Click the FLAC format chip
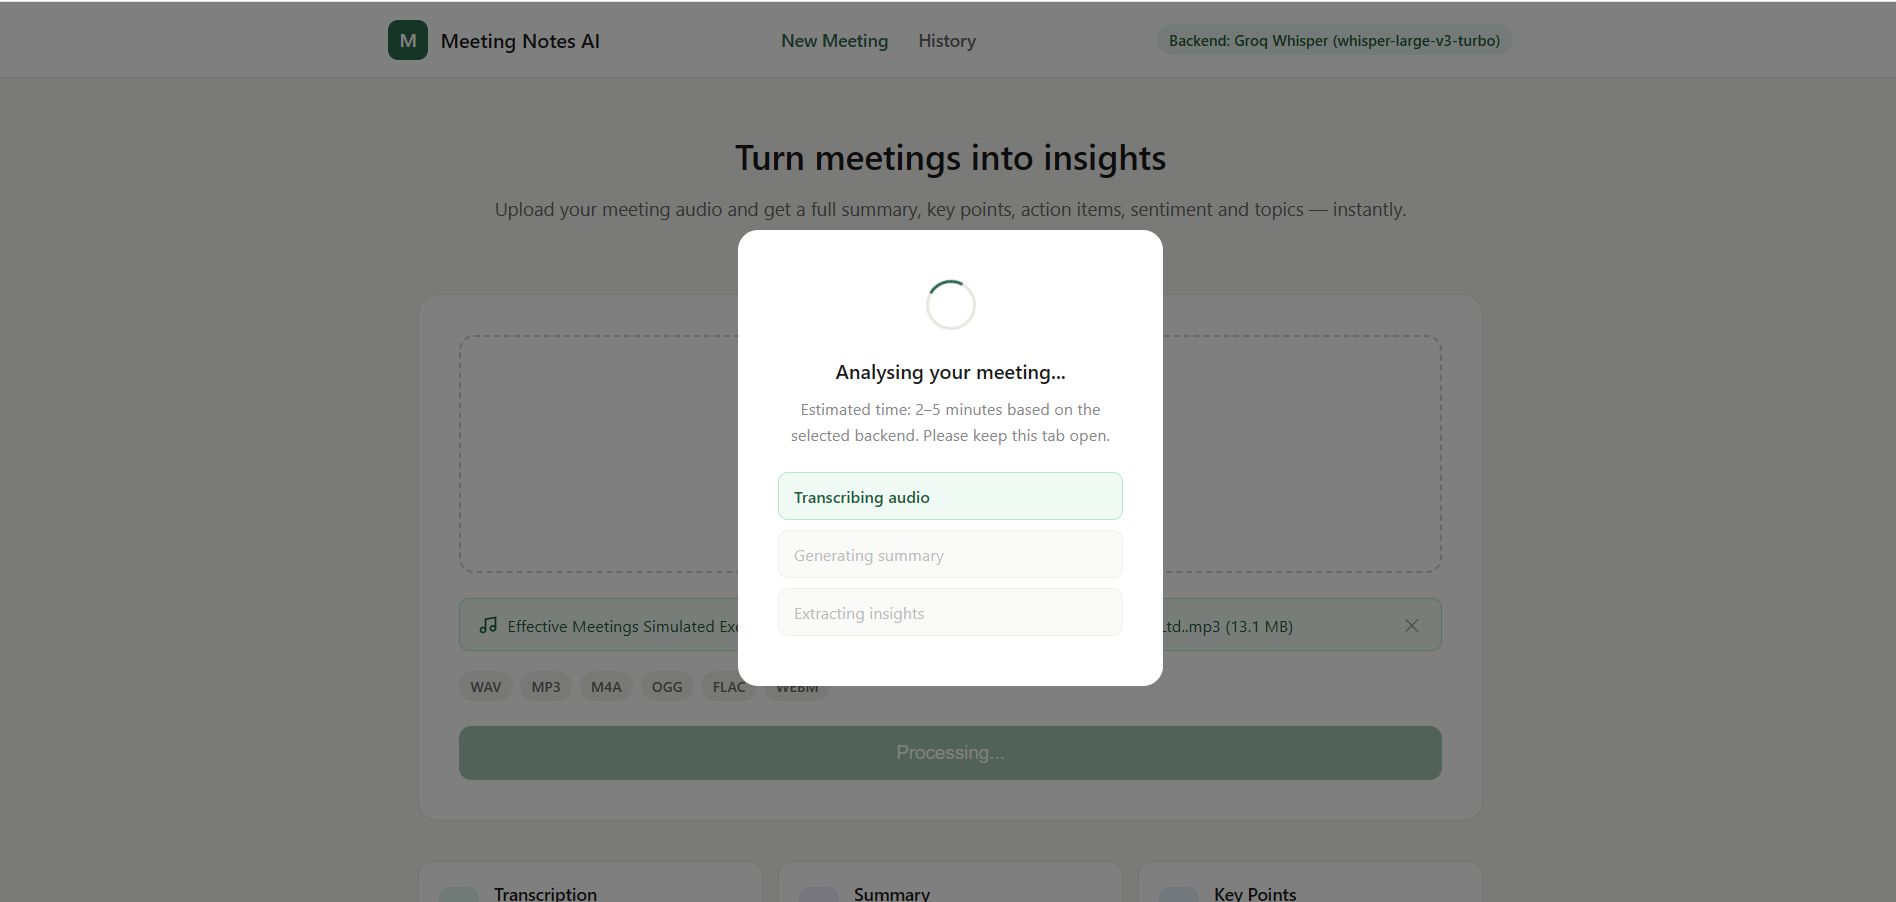The width and height of the screenshot is (1896, 902). point(727,687)
